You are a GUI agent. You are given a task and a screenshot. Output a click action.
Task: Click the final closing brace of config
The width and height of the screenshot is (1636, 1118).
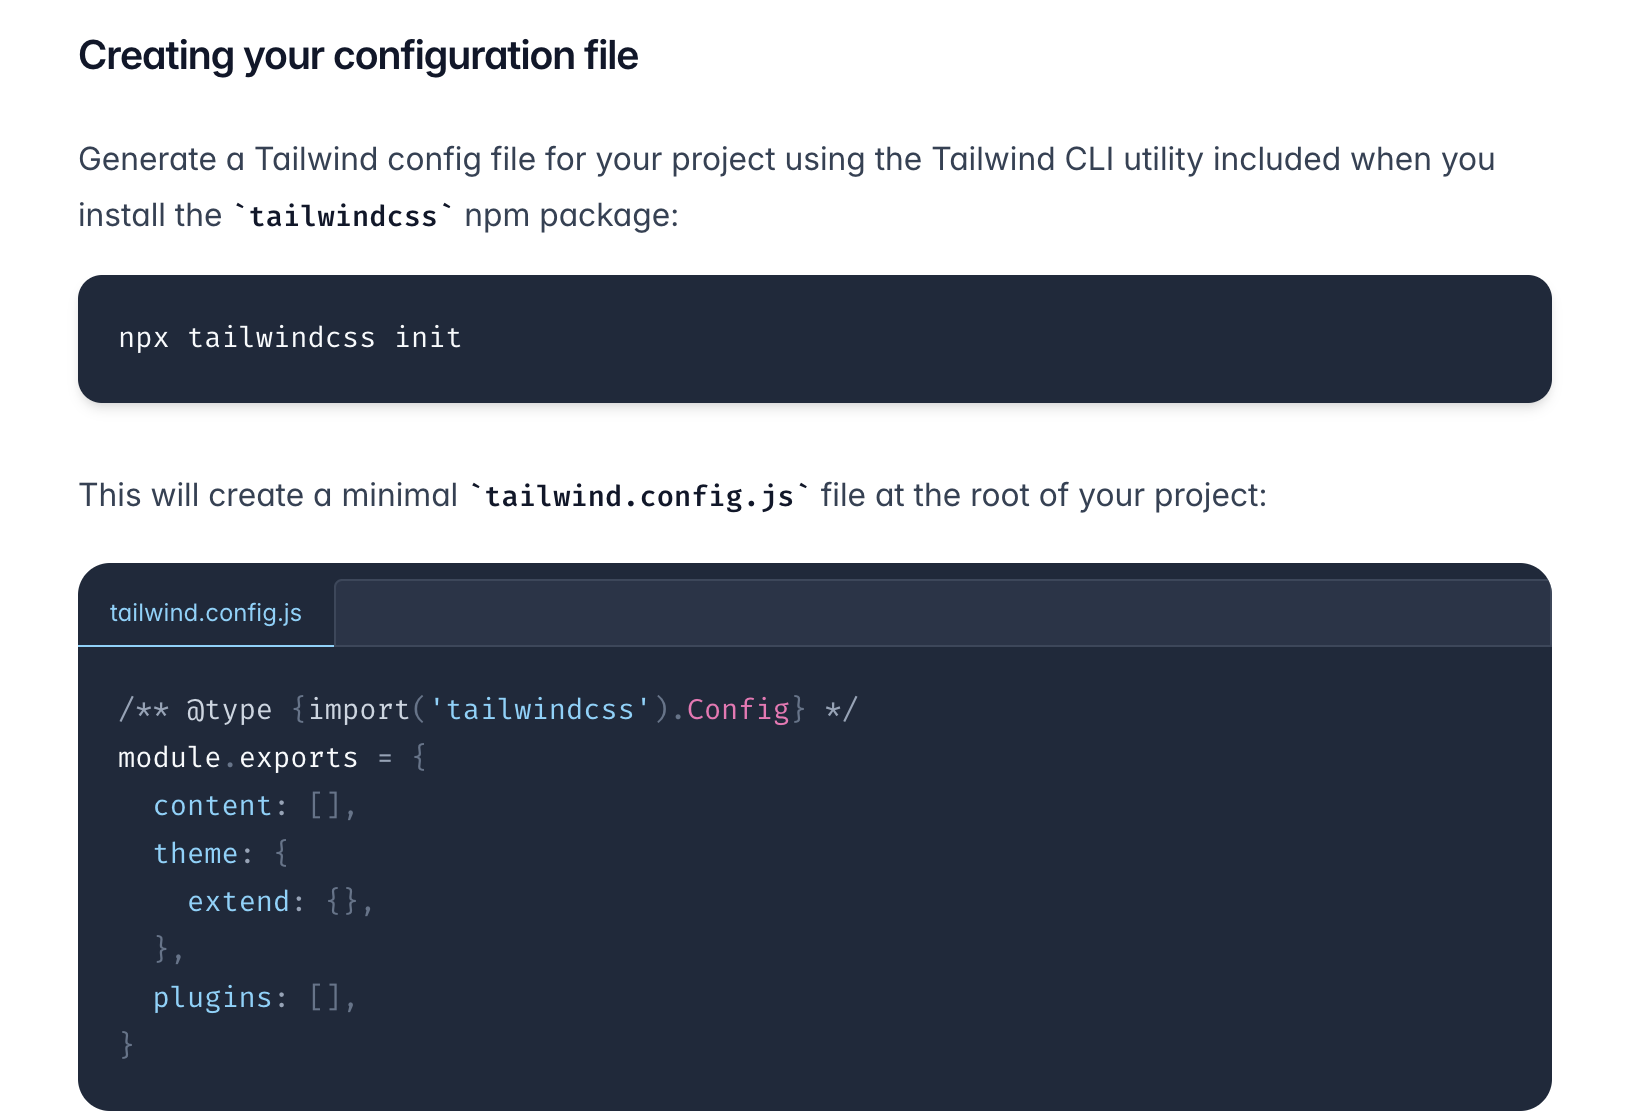[x=126, y=1045]
